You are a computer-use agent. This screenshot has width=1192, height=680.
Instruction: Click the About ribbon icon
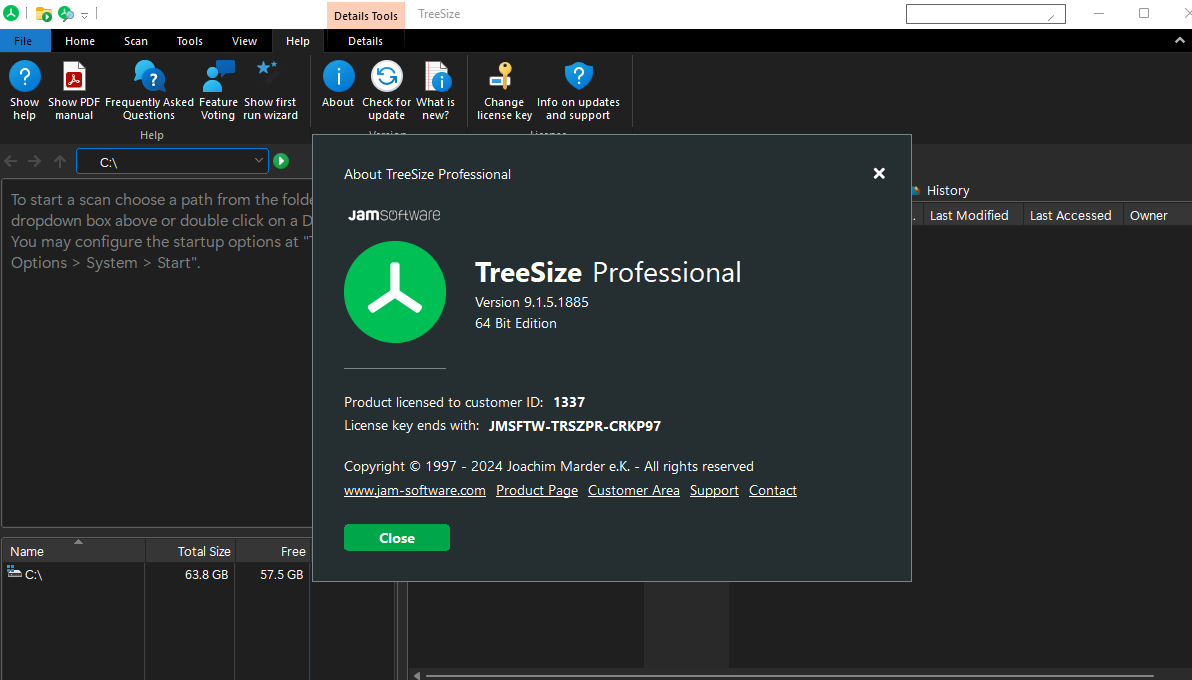(x=338, y=85)
